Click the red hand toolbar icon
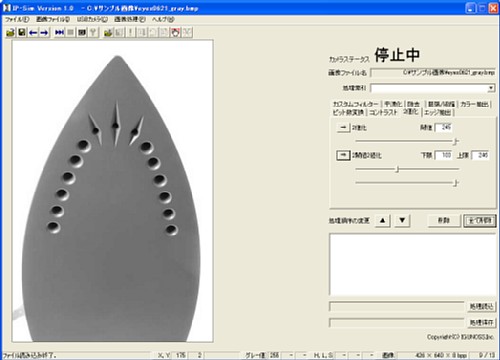 176,32
